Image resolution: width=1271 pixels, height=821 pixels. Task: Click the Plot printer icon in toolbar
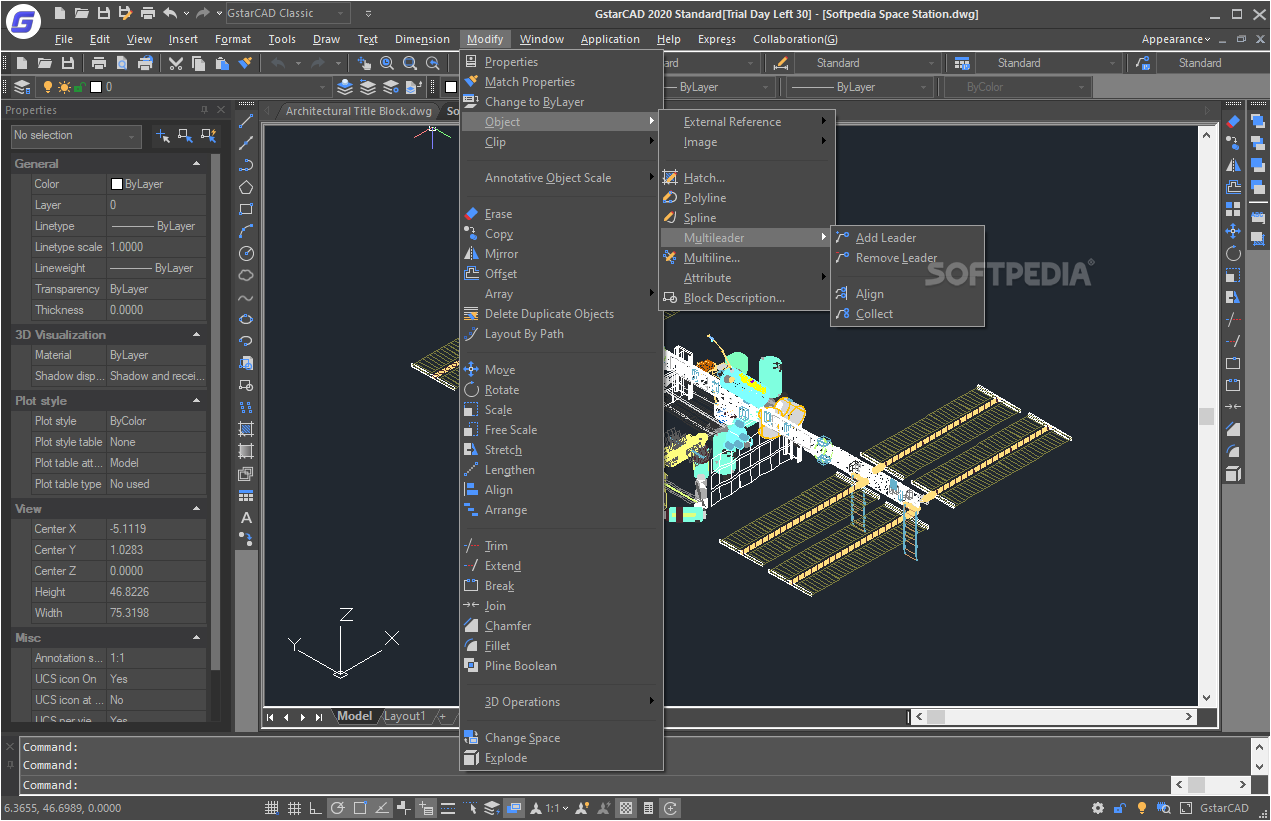coord(99,63)
